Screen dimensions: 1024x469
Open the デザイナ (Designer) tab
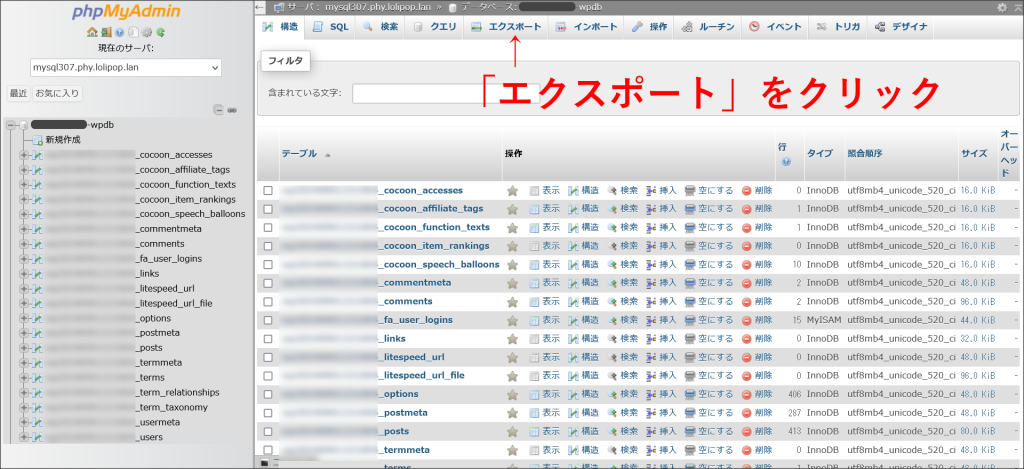(x=901, y=27)
